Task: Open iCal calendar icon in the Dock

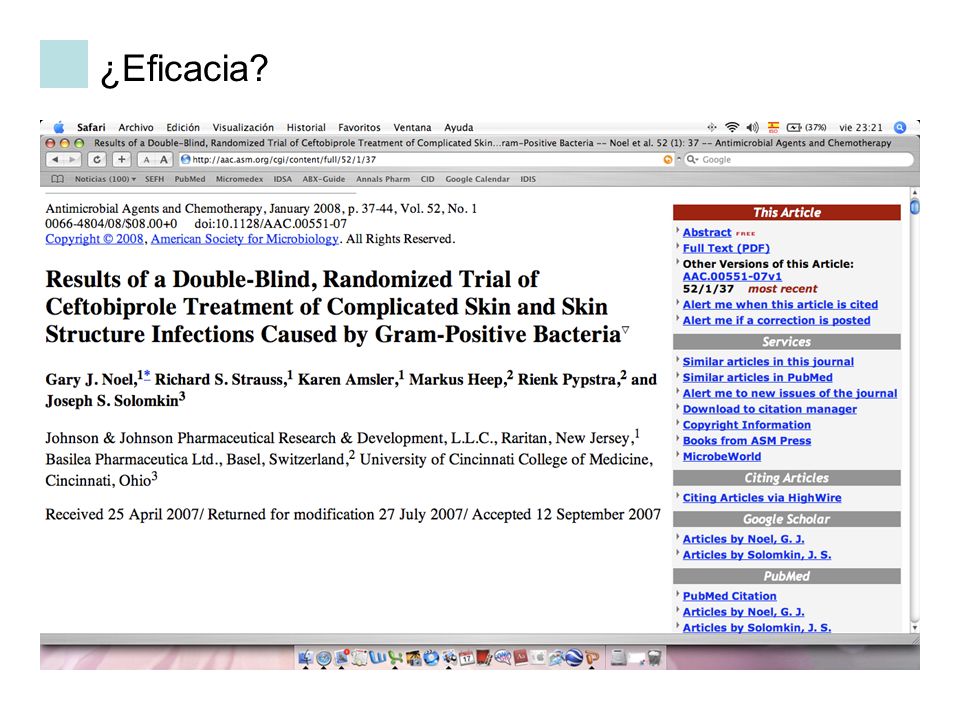Action: 467,658
